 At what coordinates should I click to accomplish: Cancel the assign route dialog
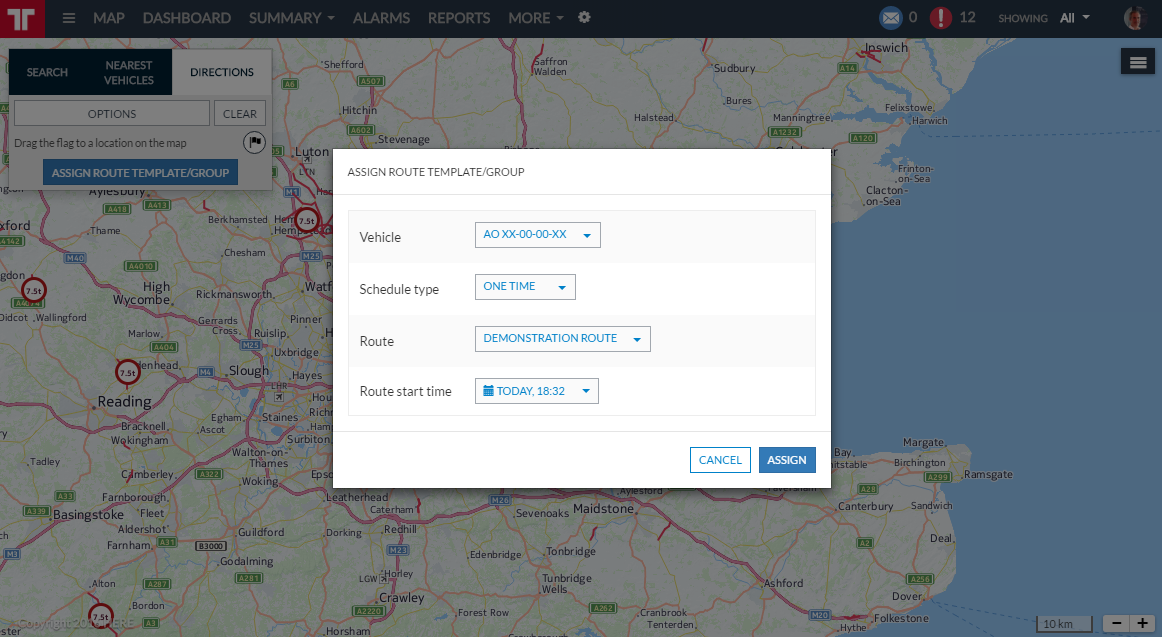pos(720,460)
